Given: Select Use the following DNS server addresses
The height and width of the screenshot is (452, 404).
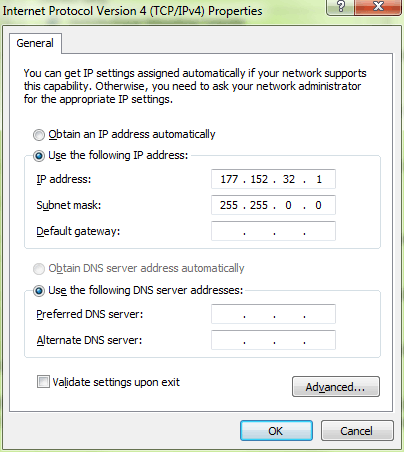Looking at the screenshot, I should click(x=39, y=291).
